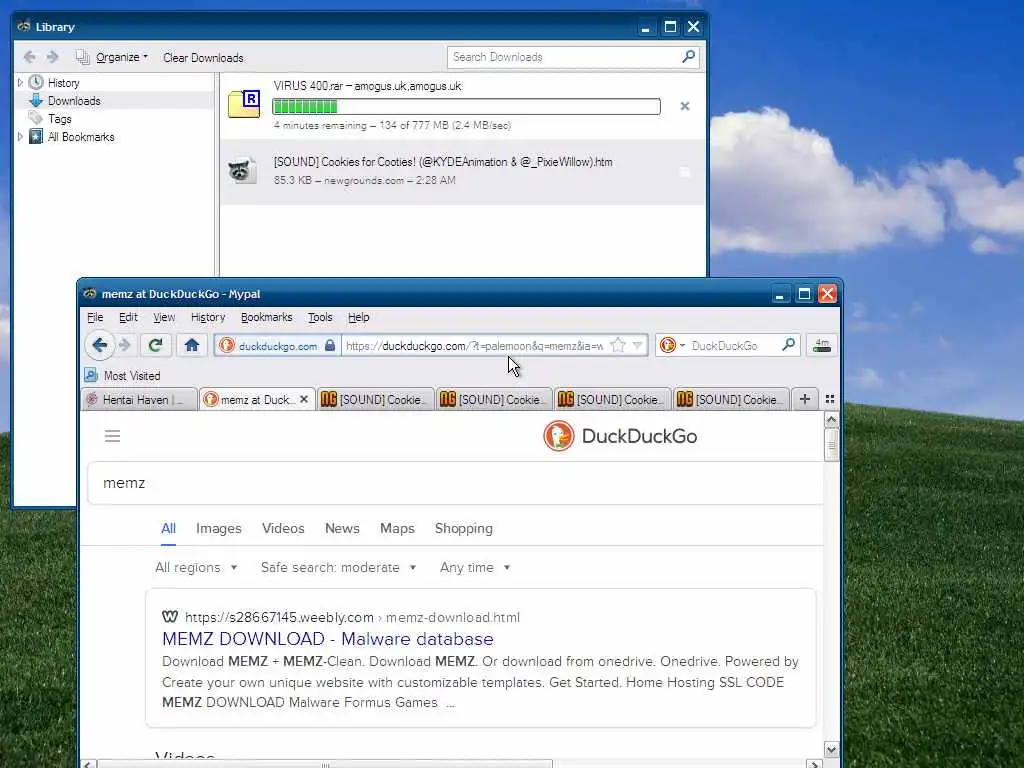Expand All Bookmarks in Library sidebar

(20, 136)
